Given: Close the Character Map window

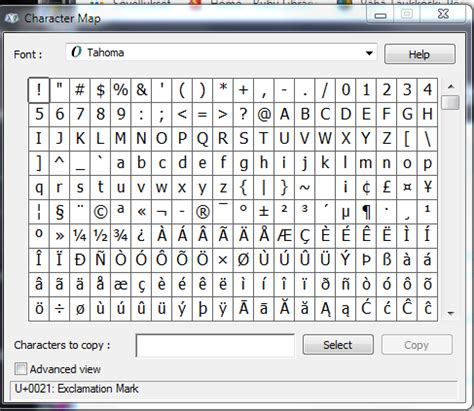Looking at the screenshot, I should pyautogui.click(x=443, y=14).
